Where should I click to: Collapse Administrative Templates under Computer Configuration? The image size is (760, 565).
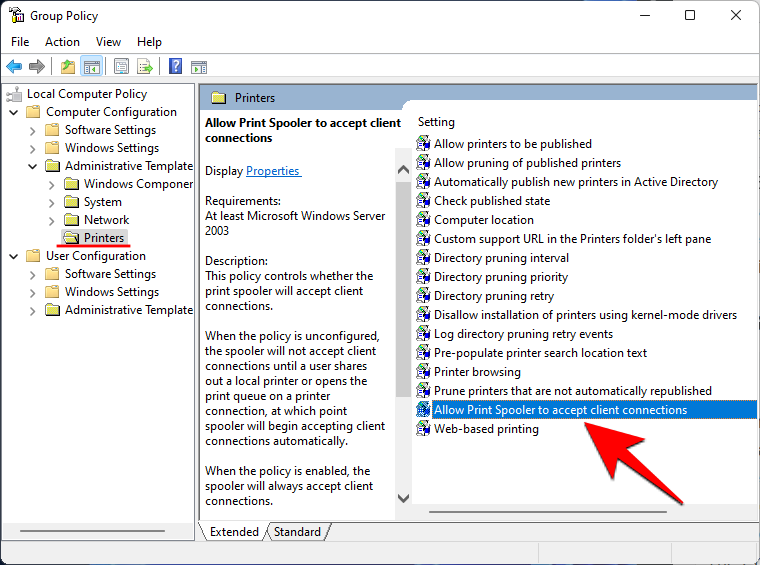pyautogui.click(x=32, y=167)
